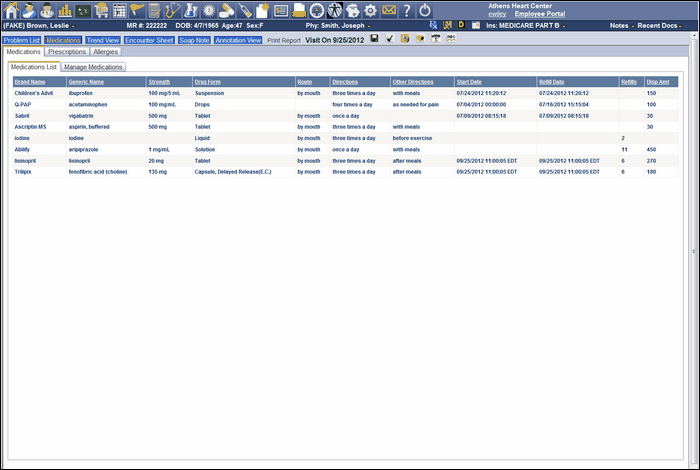This screenshot has height=470, width=700.
Task: Open the Recent Docs dropdown
Action: (x=659, y=25)
